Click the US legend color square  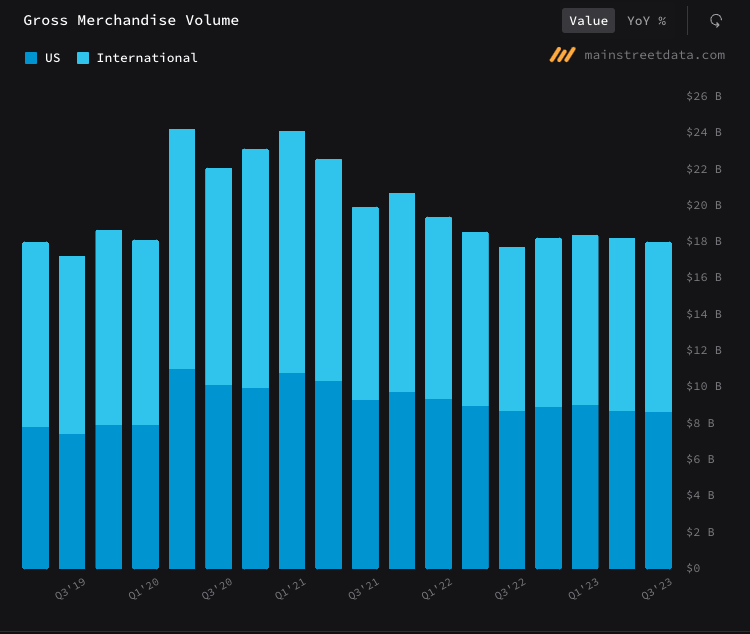tap(31, 58)
